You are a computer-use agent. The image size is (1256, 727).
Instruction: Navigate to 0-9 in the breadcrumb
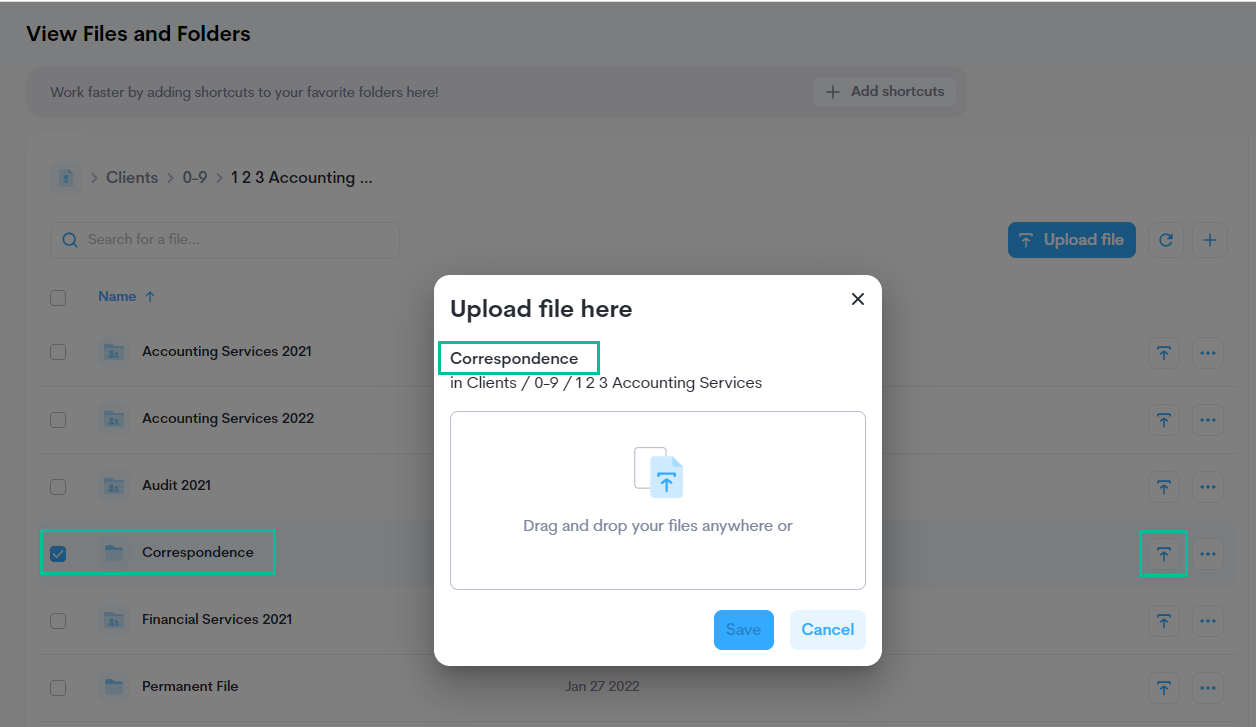click(195, 178)
